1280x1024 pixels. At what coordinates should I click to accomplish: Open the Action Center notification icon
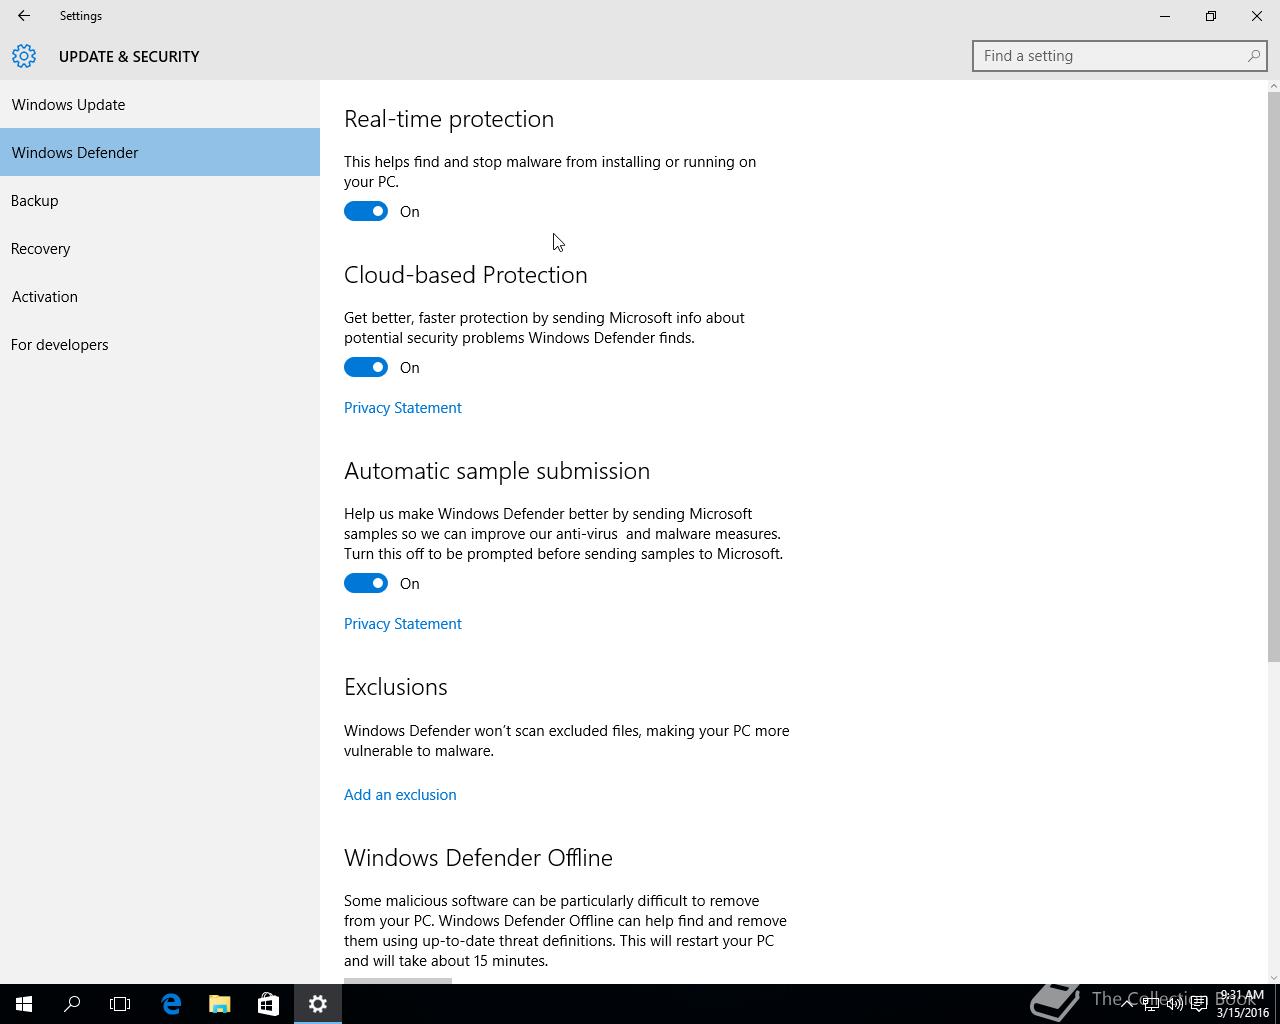point(1198,1004)
